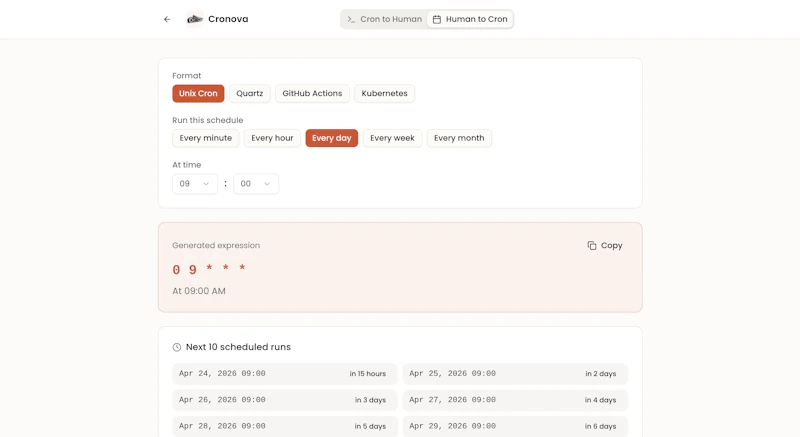This screenshot has width=800, height=437.
Task: Click the 'in 15 hours' label
Action: (x=368, y=374)
